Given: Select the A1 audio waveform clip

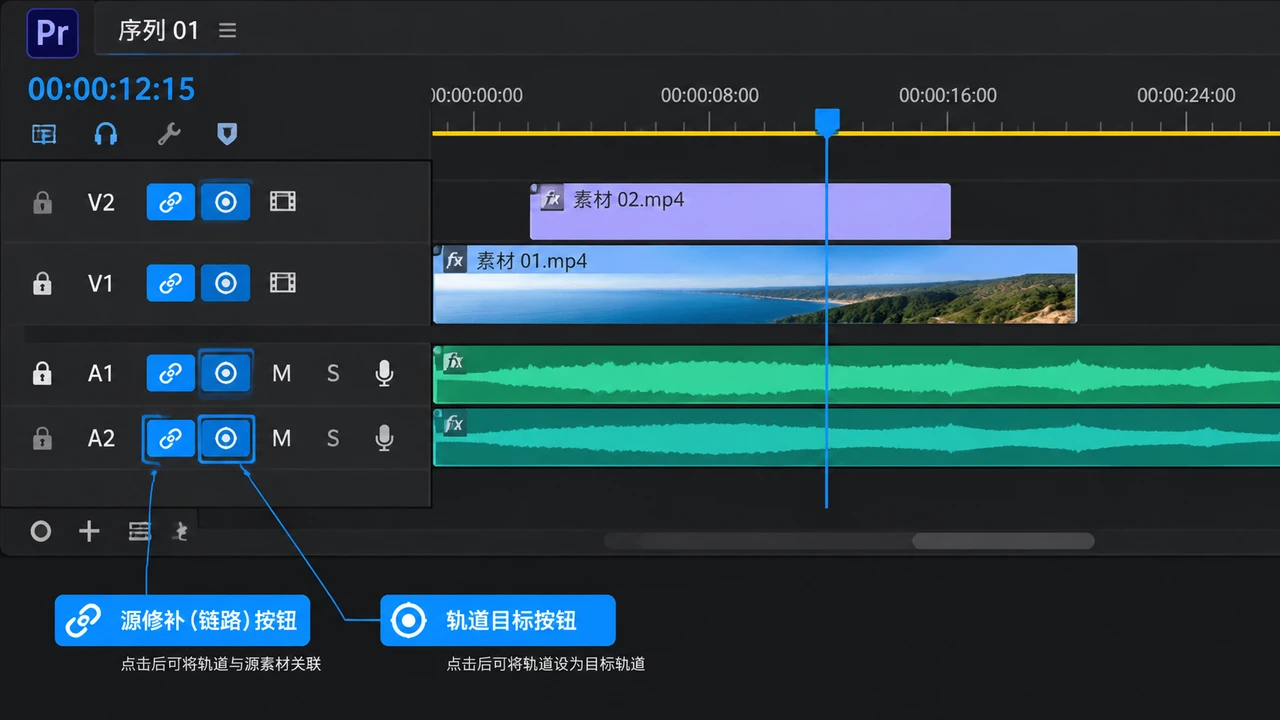Looking at the screenshot, I should pos(856,374).
